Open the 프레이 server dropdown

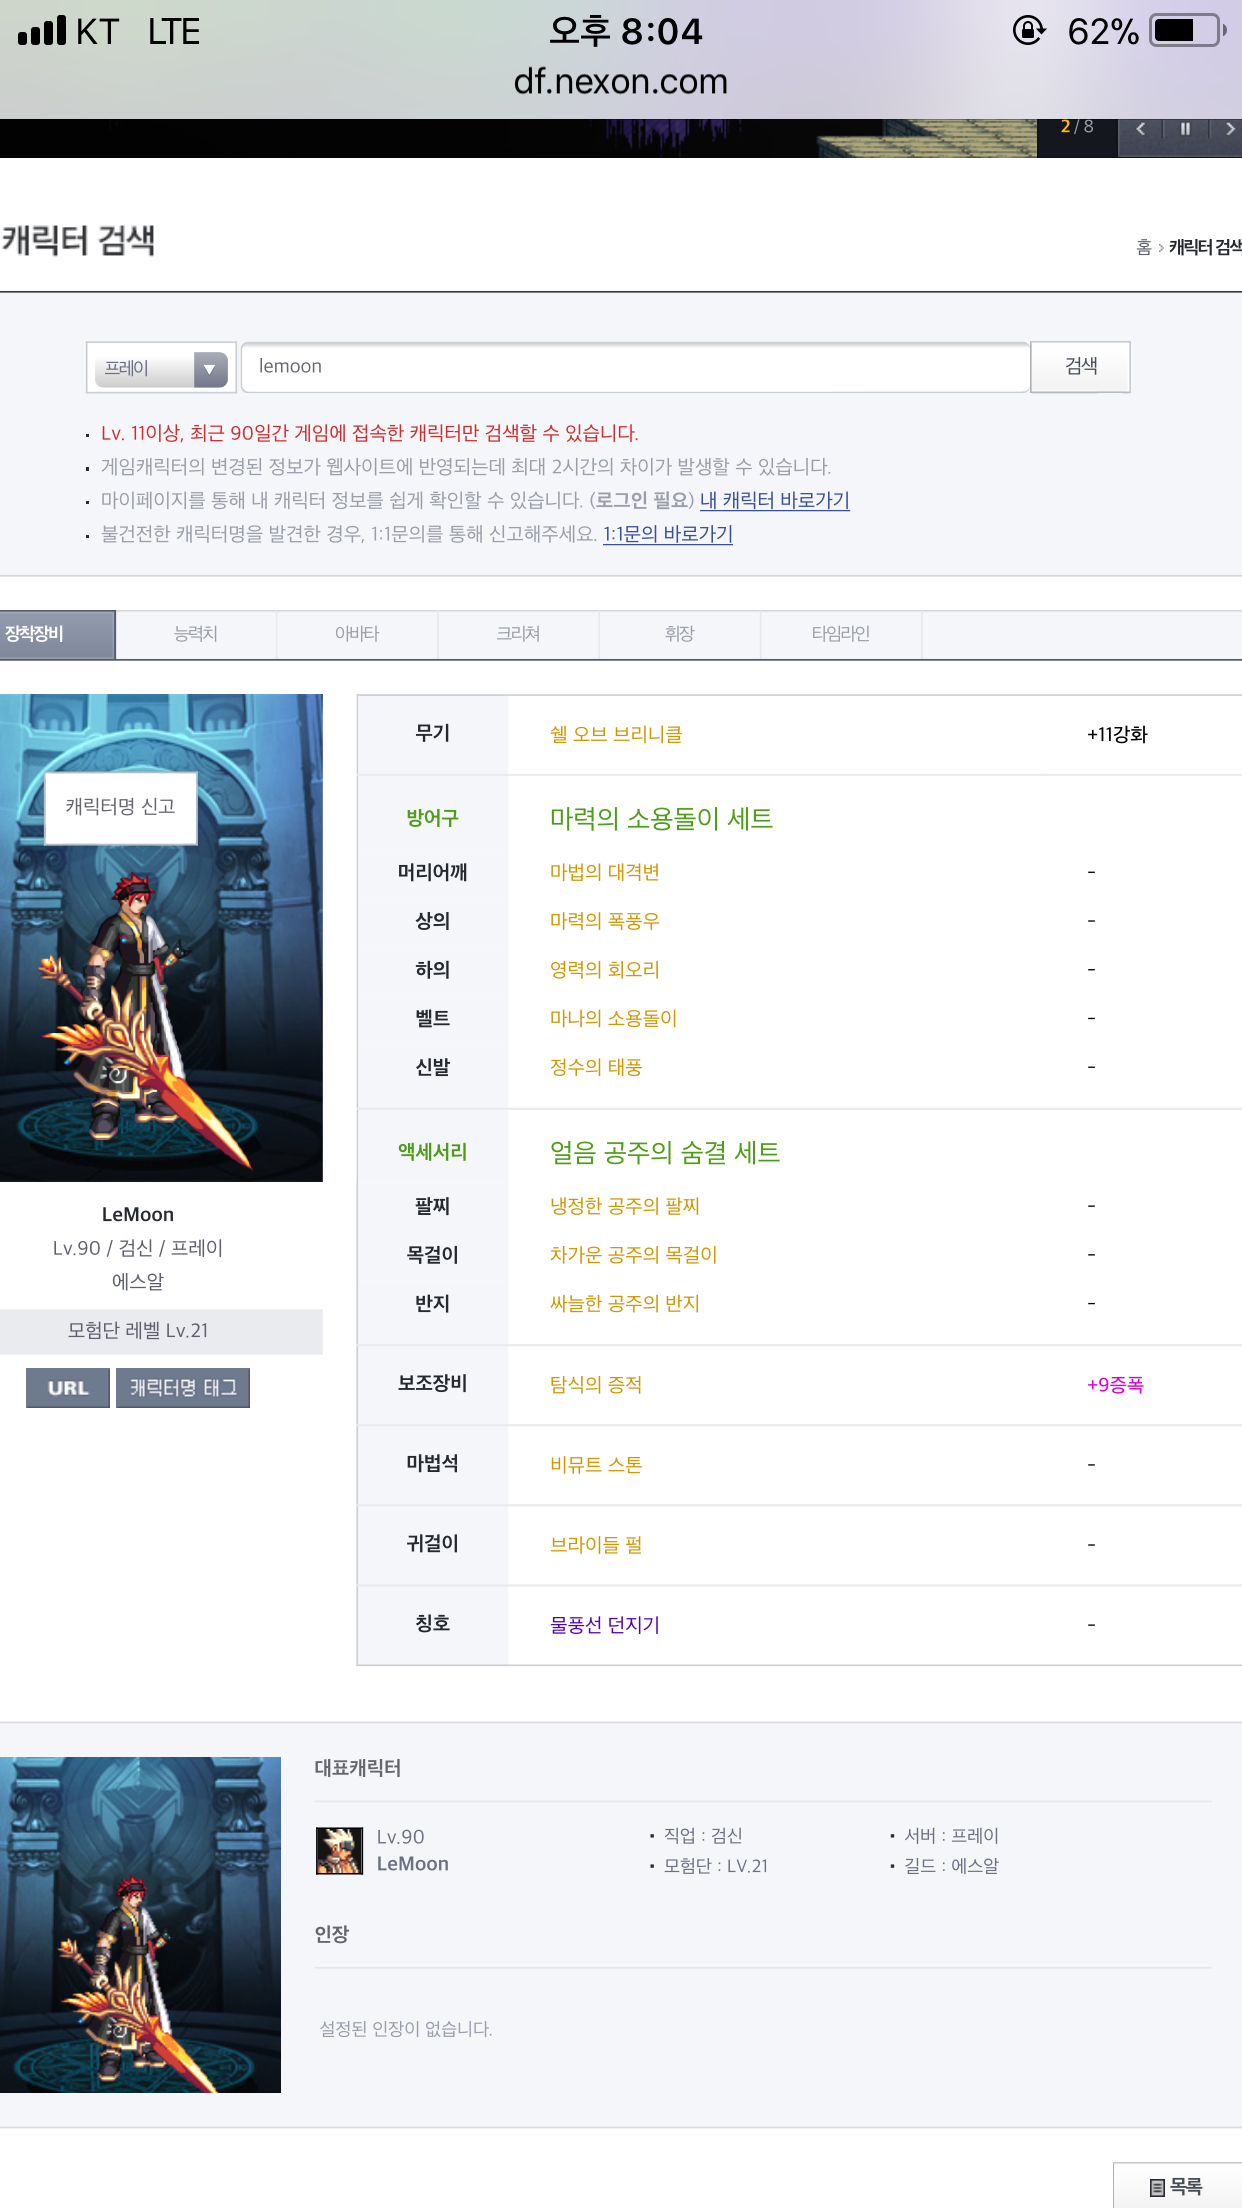point(161,368)
